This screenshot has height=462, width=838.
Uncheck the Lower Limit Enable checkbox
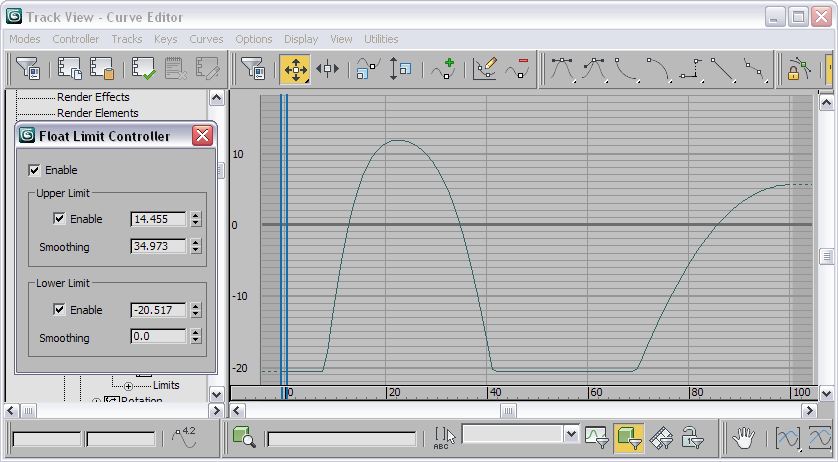tap(59, 310)
